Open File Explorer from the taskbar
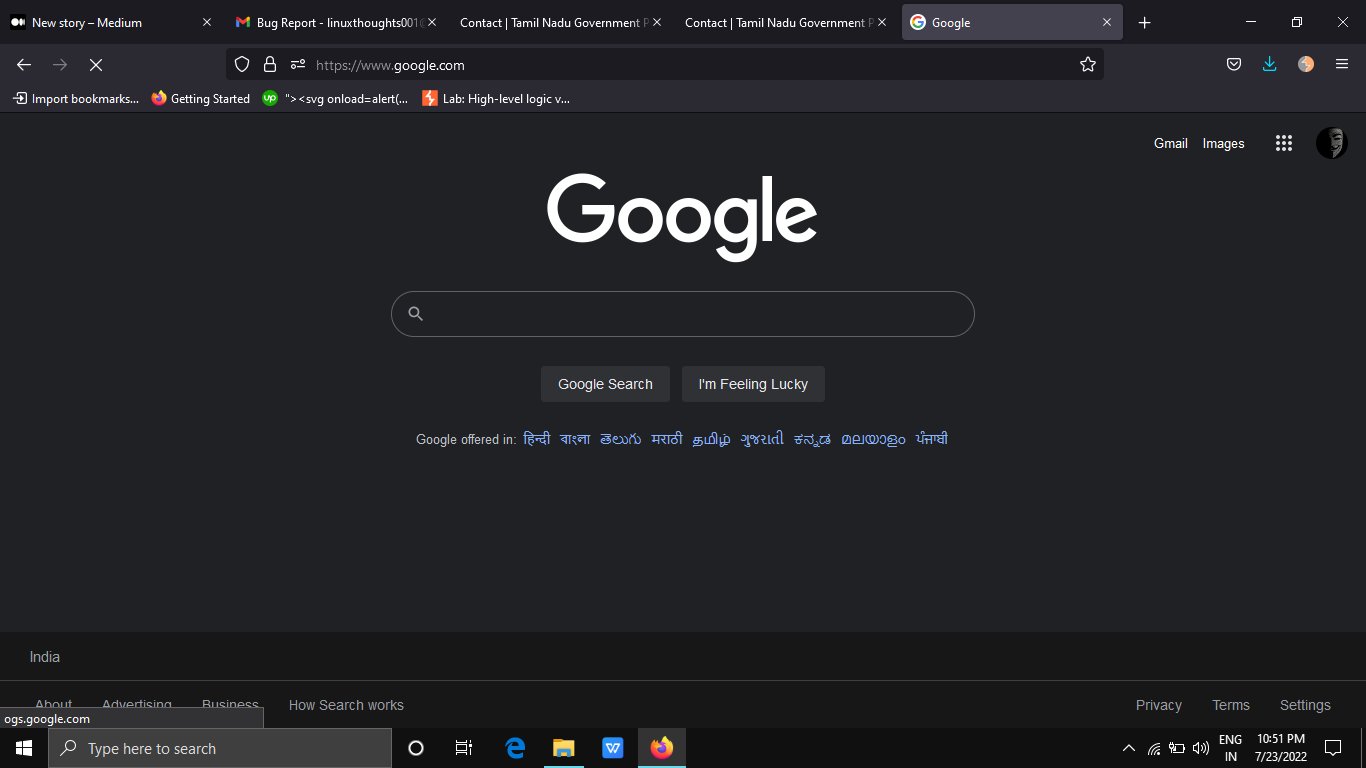Image resolution: width=1366 pixels, height=768 pixels. [x=564, y=748]
